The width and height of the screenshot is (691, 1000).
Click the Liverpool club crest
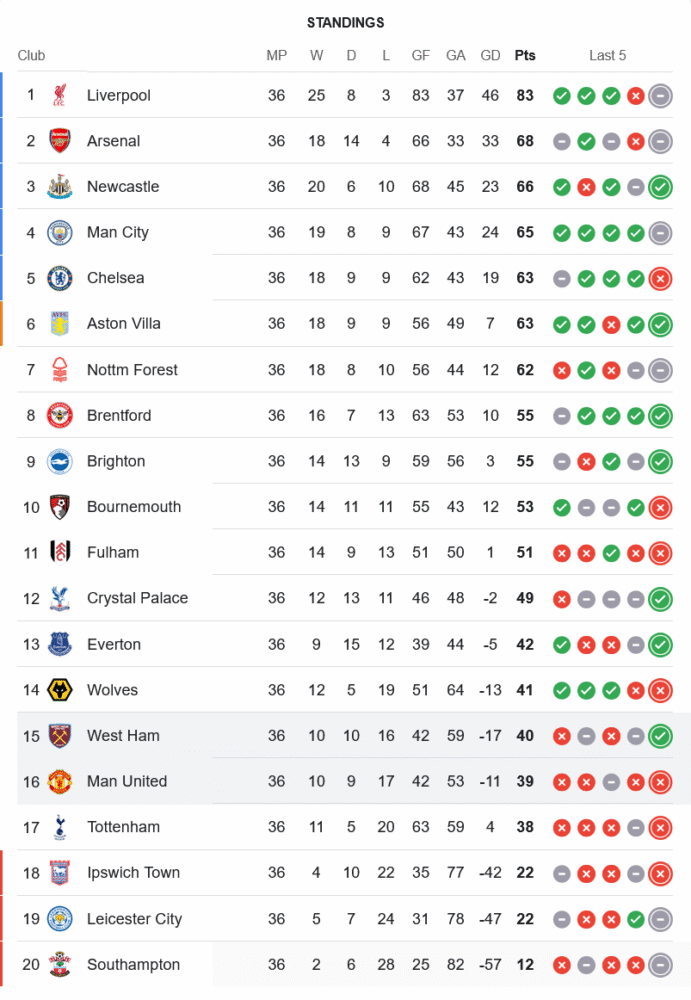click(60, 95)
